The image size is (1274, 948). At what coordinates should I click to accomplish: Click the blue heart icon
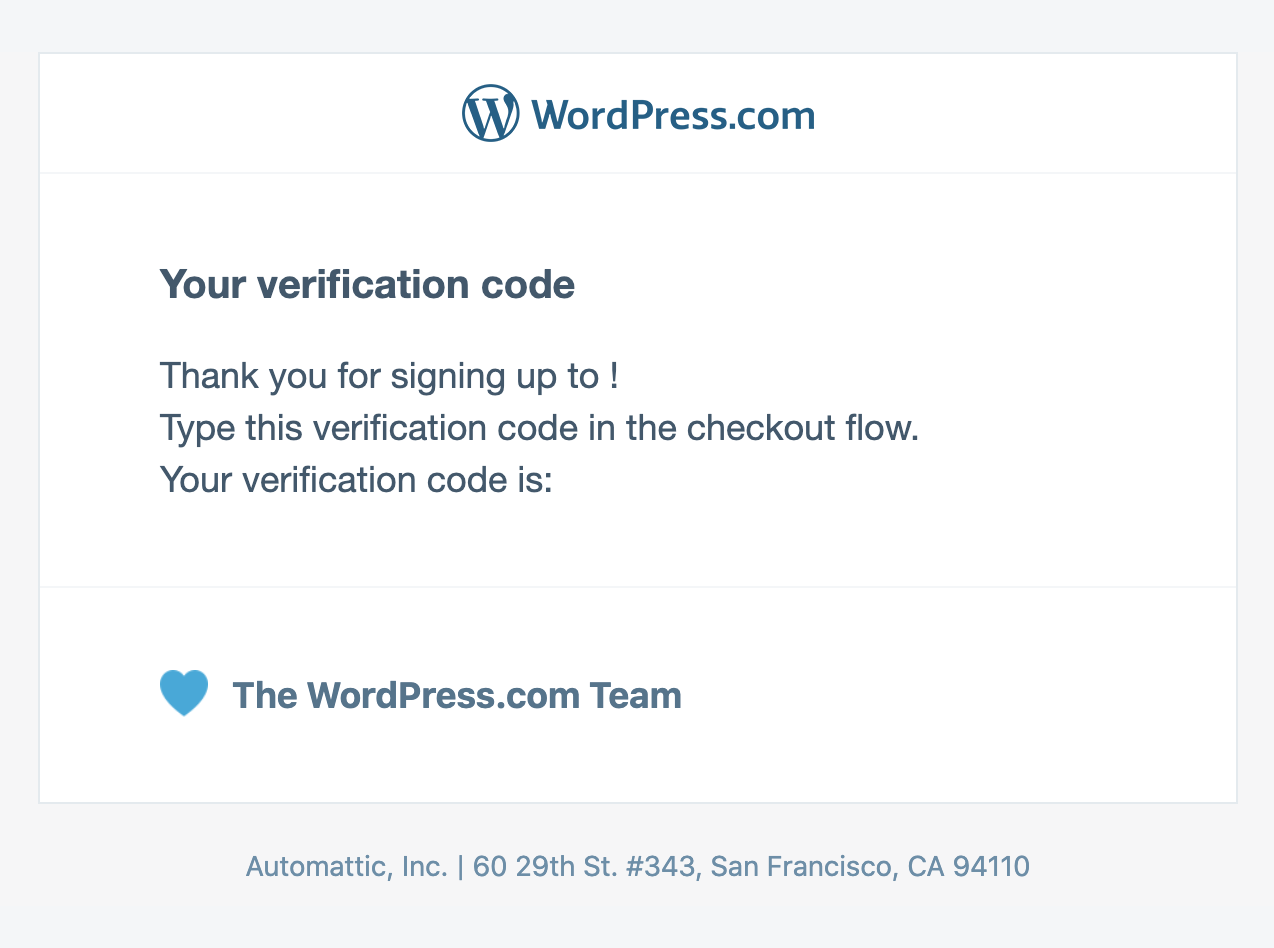tap(184, 693)
